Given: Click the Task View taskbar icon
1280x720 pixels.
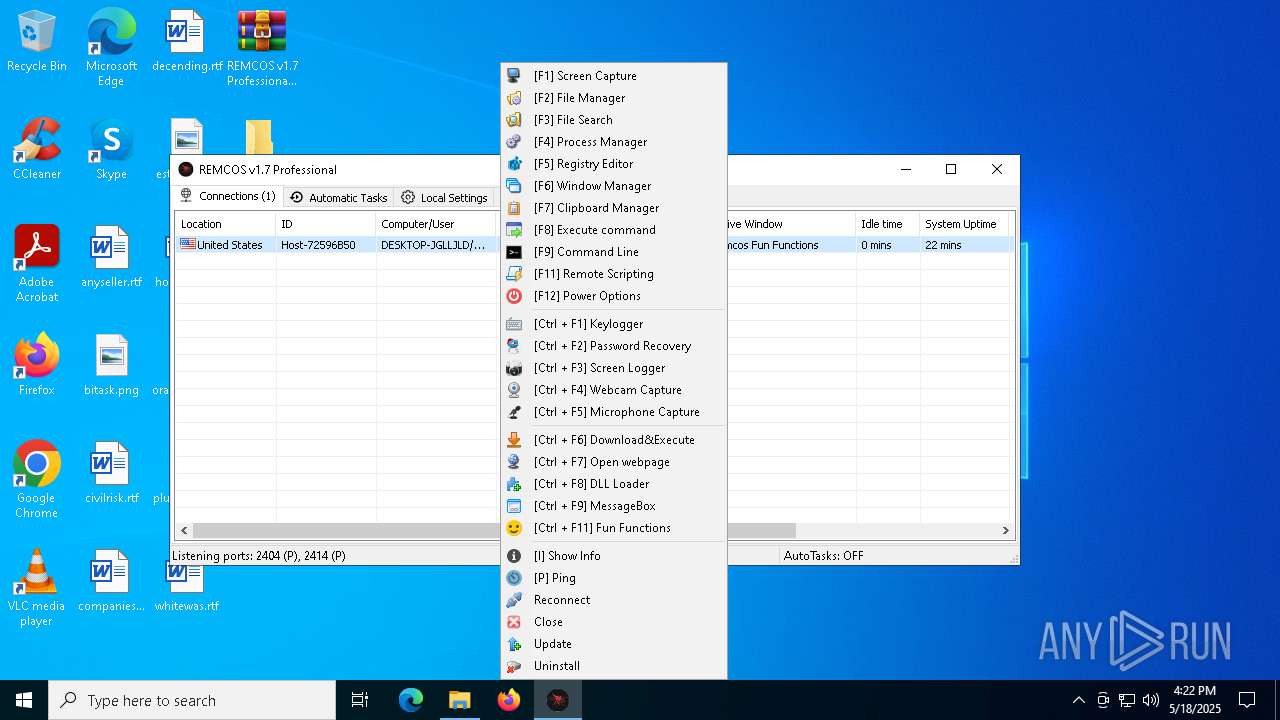Looking at the screenshot, I should [360, 700].
